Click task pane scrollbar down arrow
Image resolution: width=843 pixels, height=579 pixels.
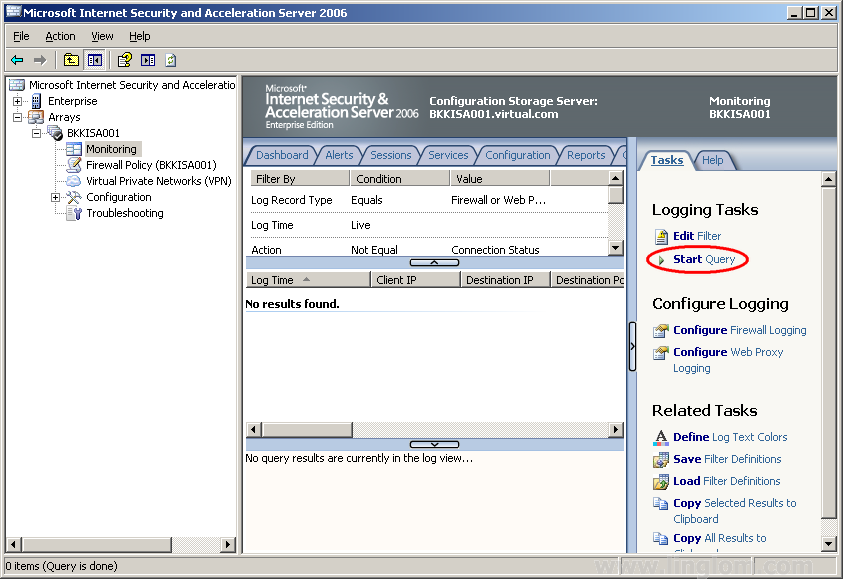828,544
